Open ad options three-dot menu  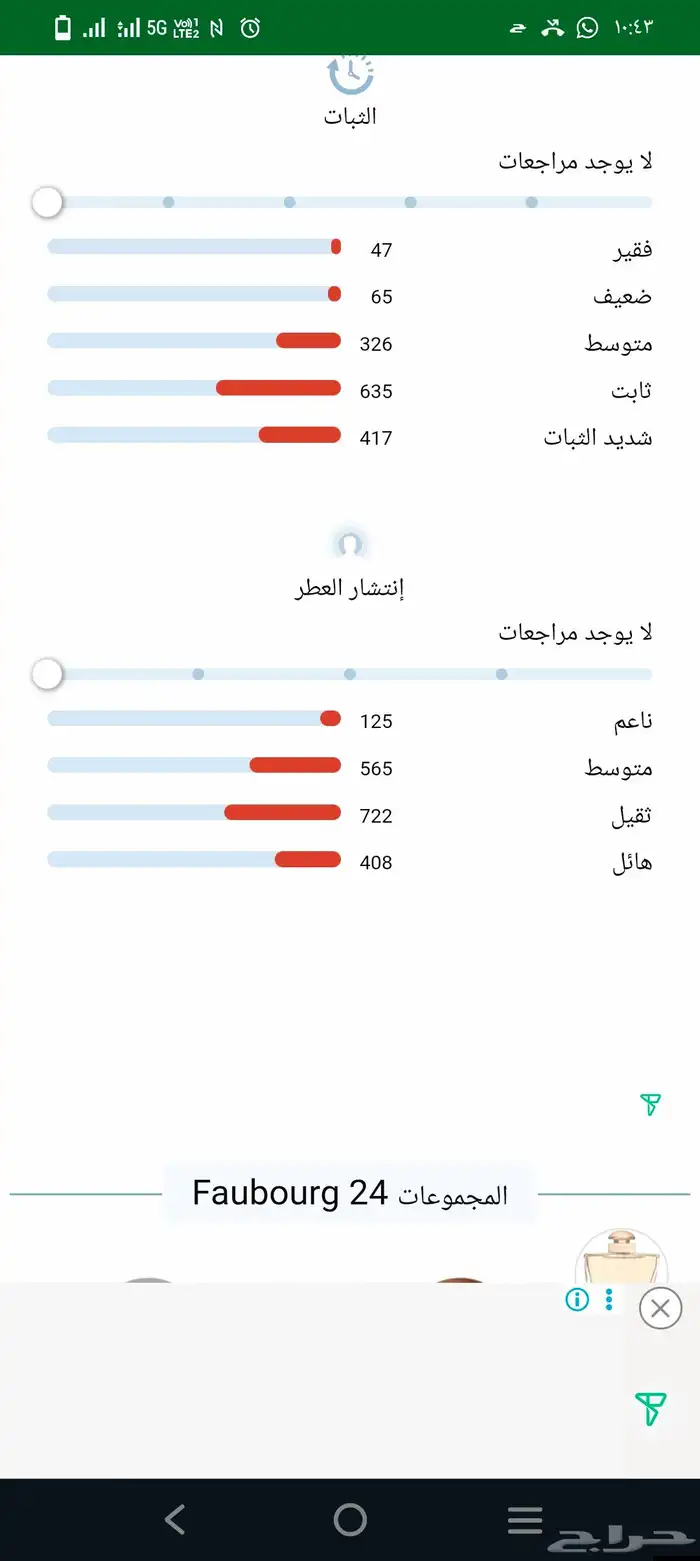609,1299
